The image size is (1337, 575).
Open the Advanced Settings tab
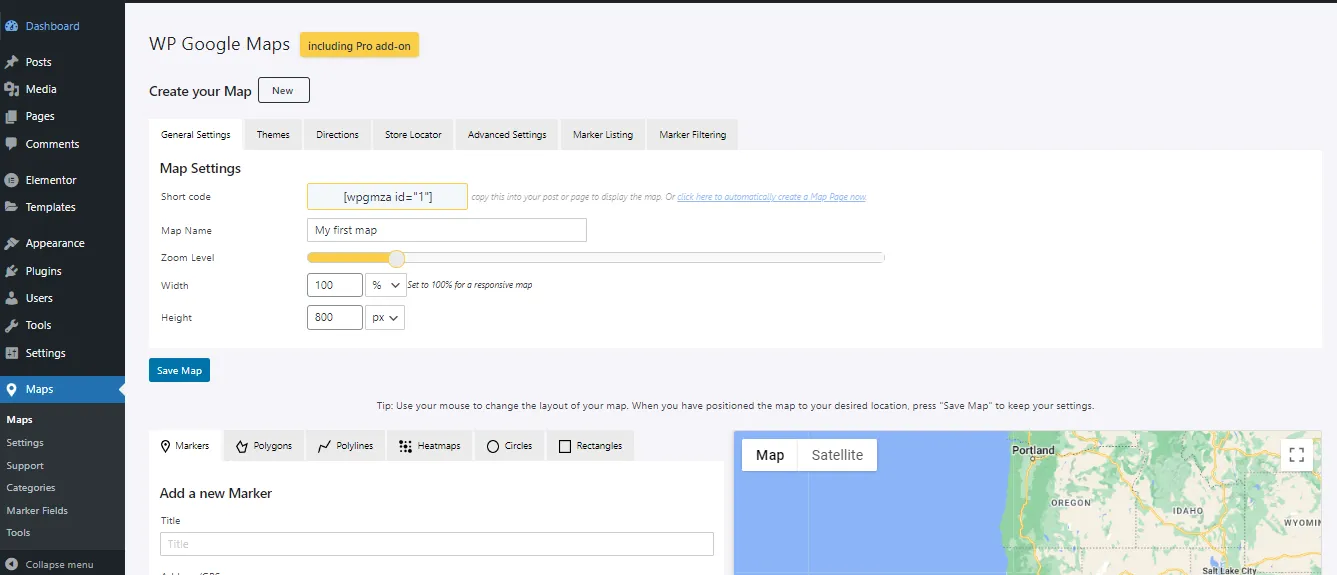[x=507, y=135]
